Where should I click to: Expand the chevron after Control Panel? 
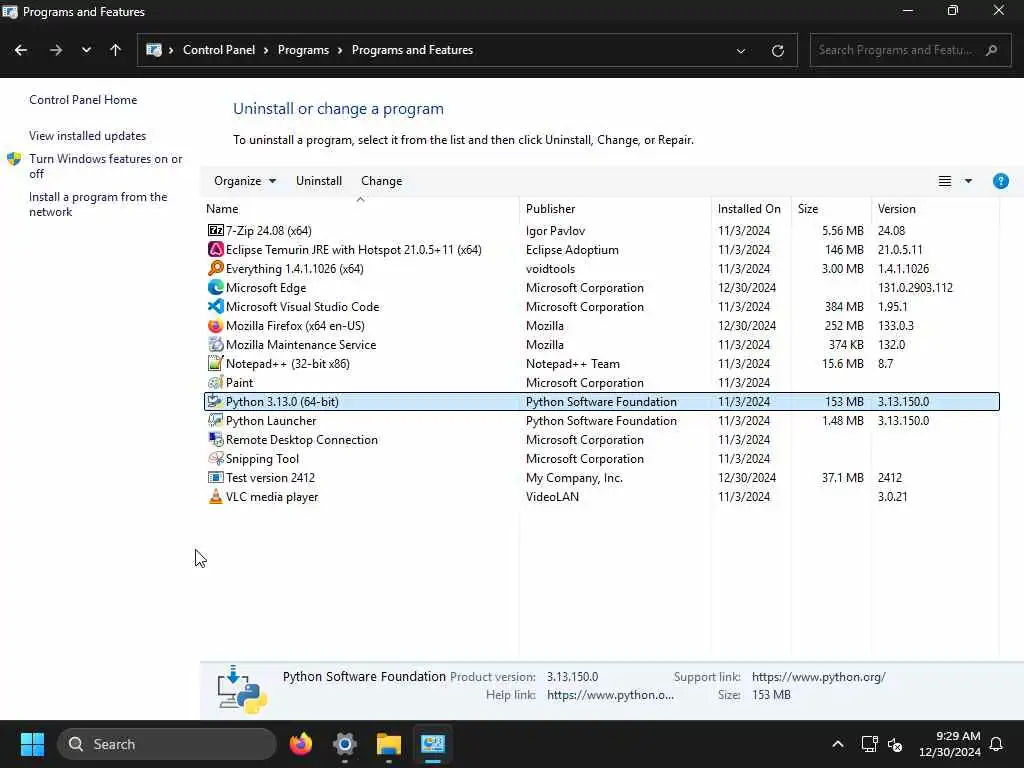tap(266, 50)
